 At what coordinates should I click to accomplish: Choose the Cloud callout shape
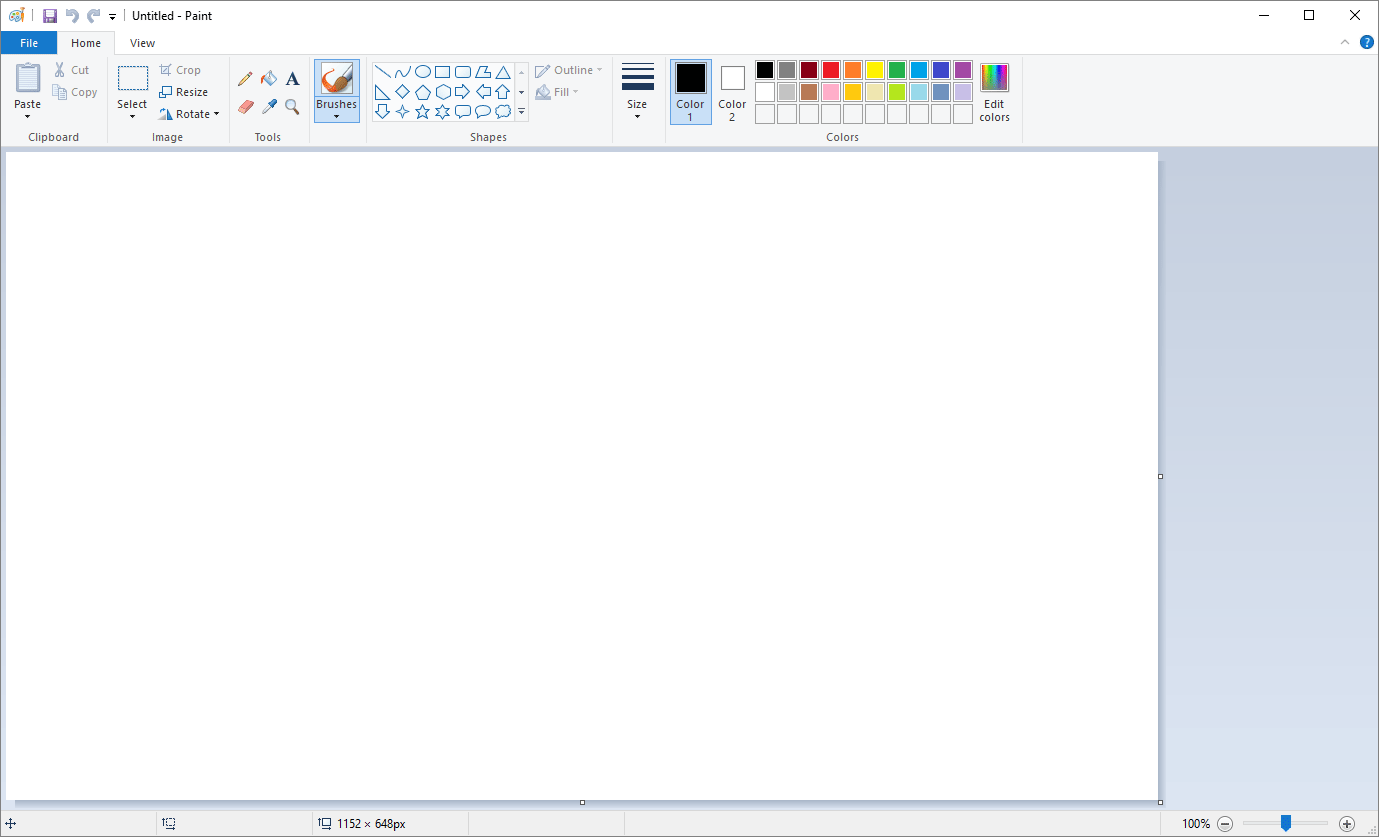[503, 112]
